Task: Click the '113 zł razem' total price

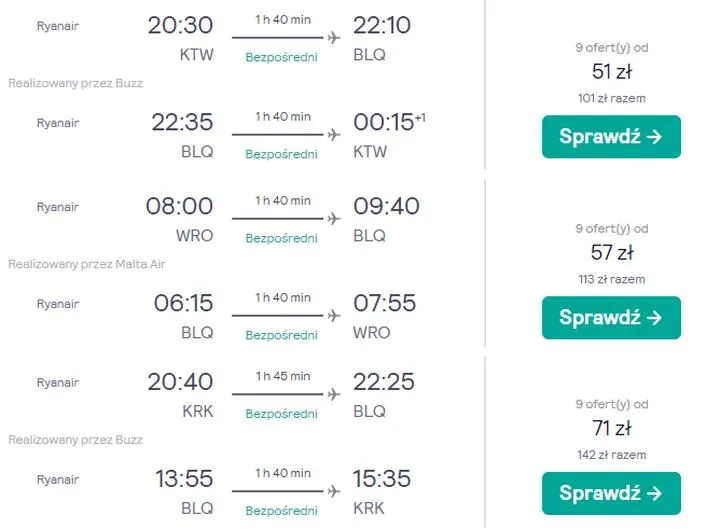Action: (611, 279)
